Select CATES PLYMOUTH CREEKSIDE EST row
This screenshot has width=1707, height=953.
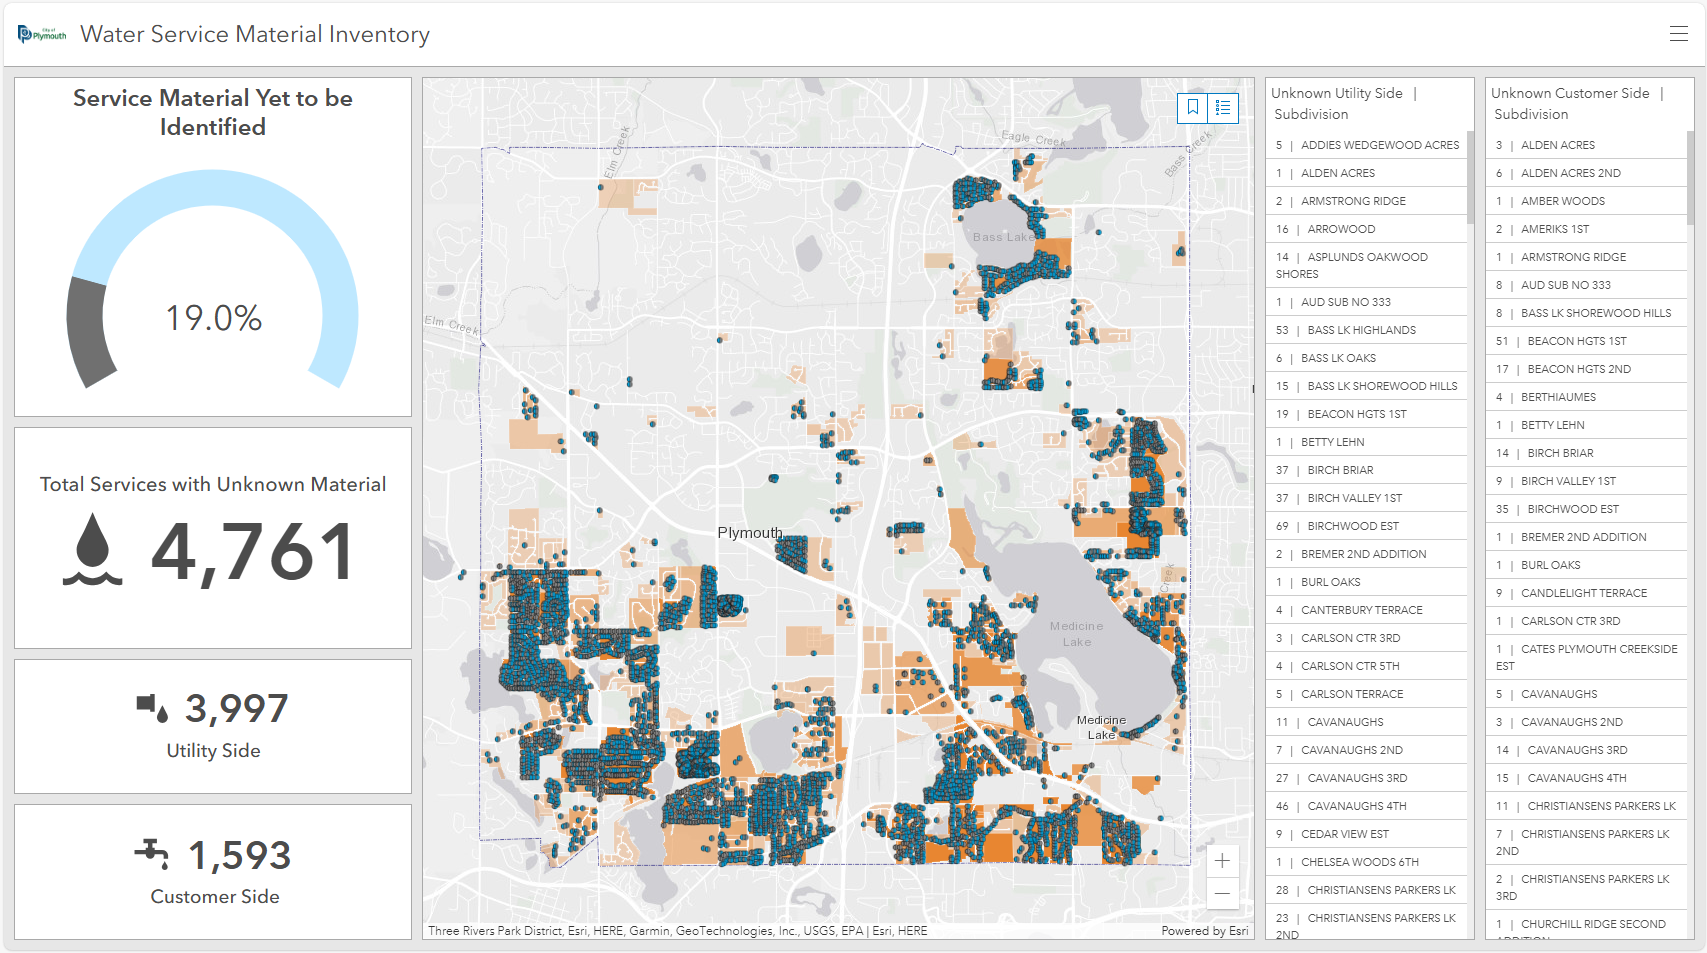(1586, 657)
